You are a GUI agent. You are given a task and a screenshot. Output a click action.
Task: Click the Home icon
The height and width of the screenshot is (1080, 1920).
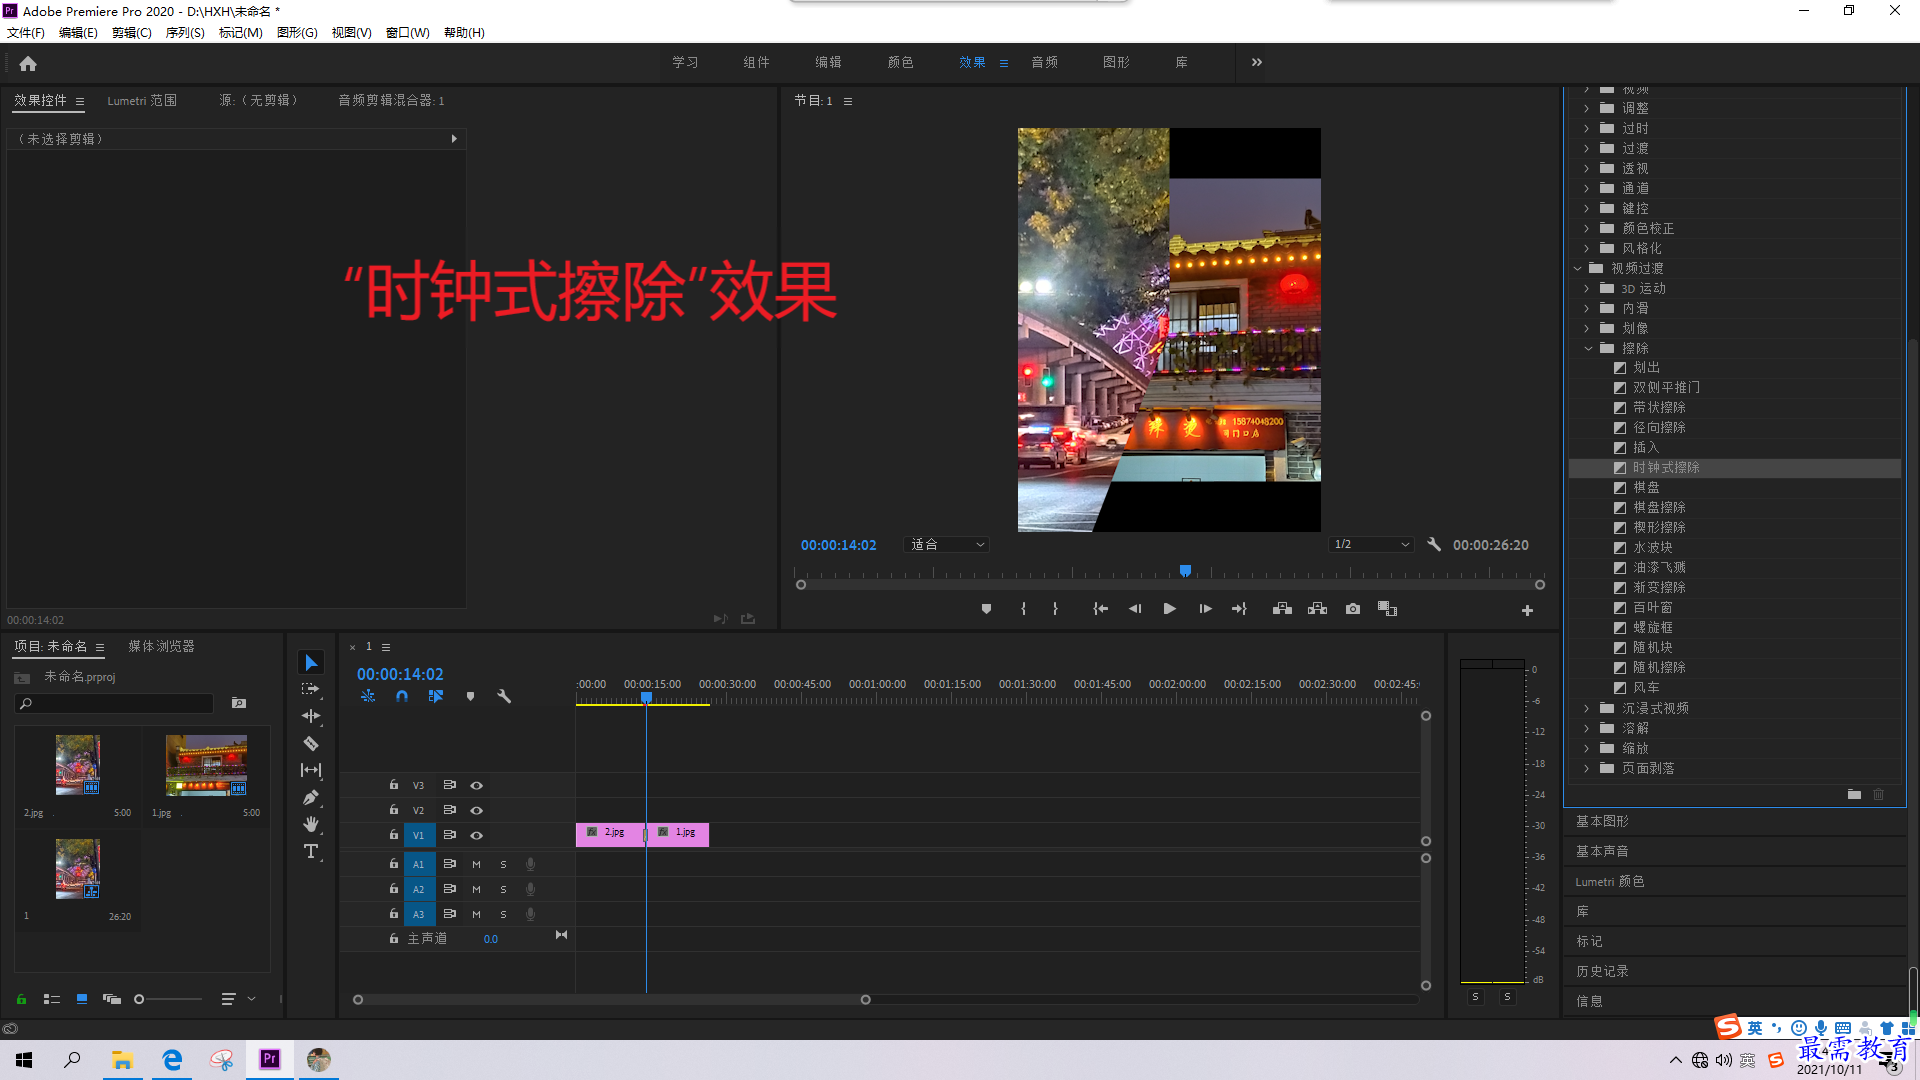28,63
